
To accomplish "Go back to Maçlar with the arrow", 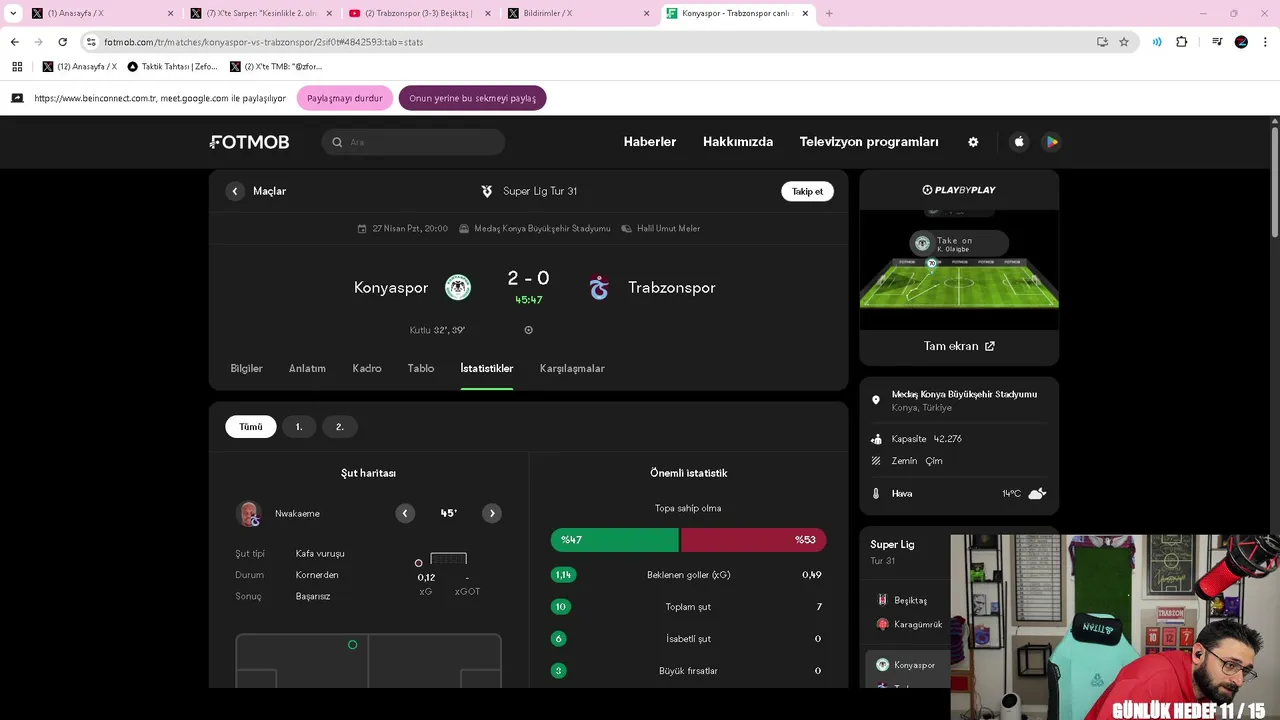I will [235, 191].
